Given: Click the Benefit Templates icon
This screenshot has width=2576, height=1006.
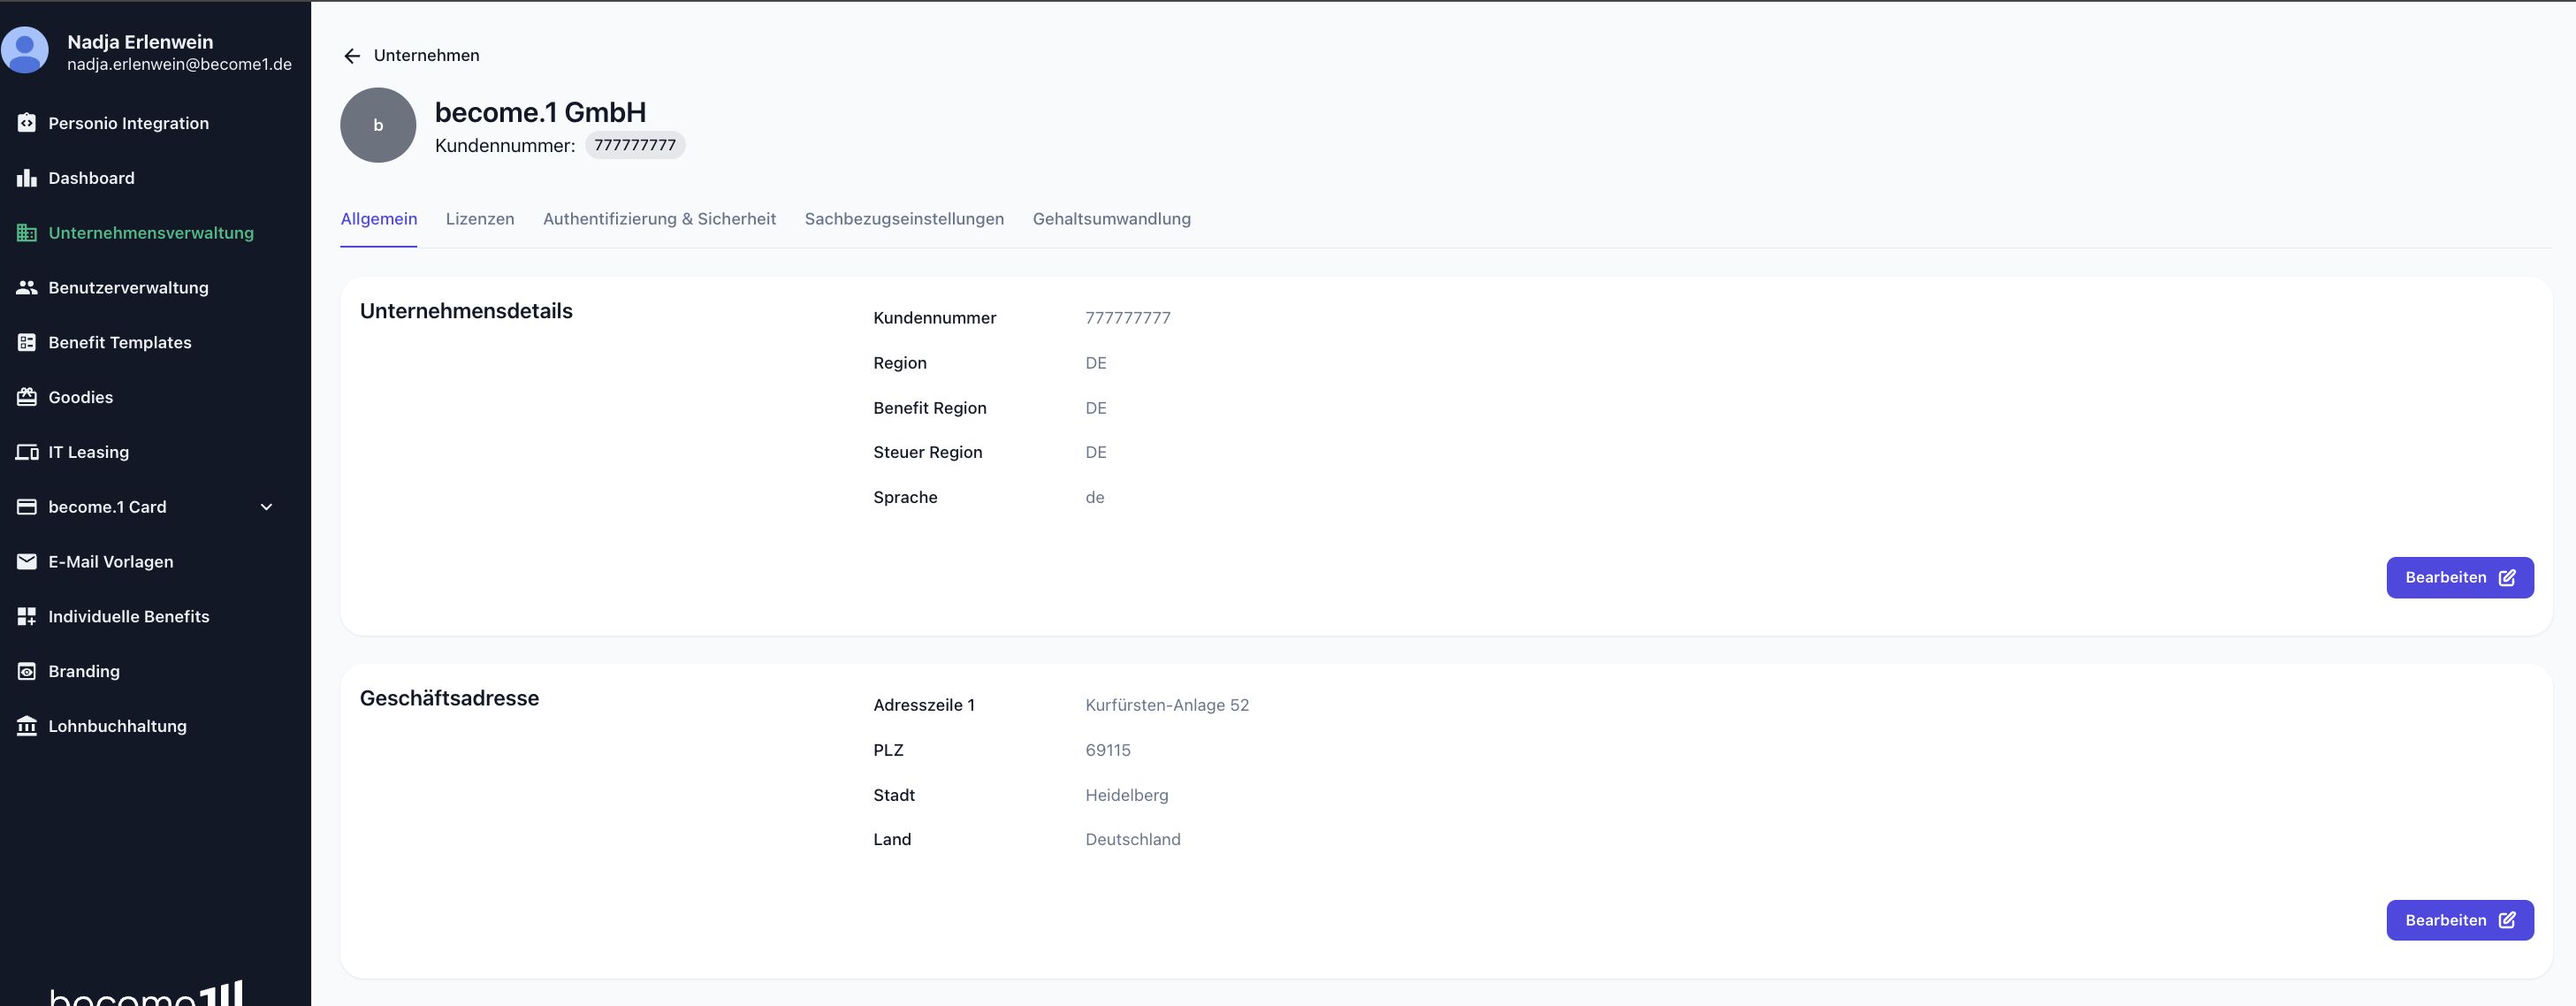Looking at the screenshot, I should click(x=27, y=343).
